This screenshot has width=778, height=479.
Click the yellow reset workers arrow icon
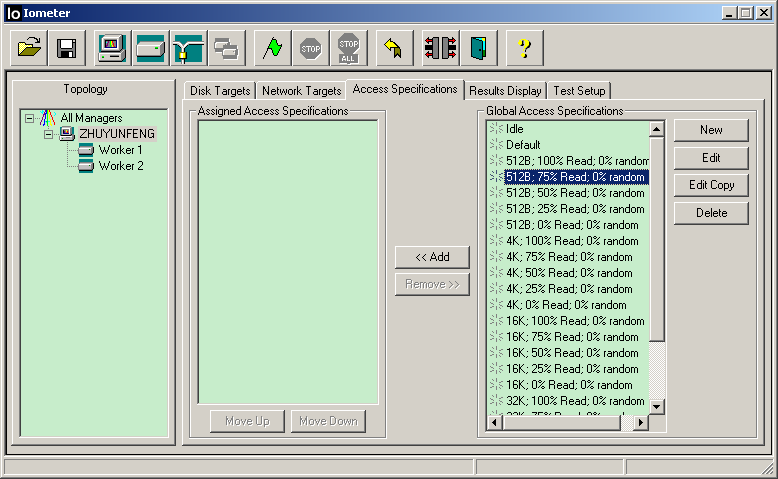(x=394, y=48)
